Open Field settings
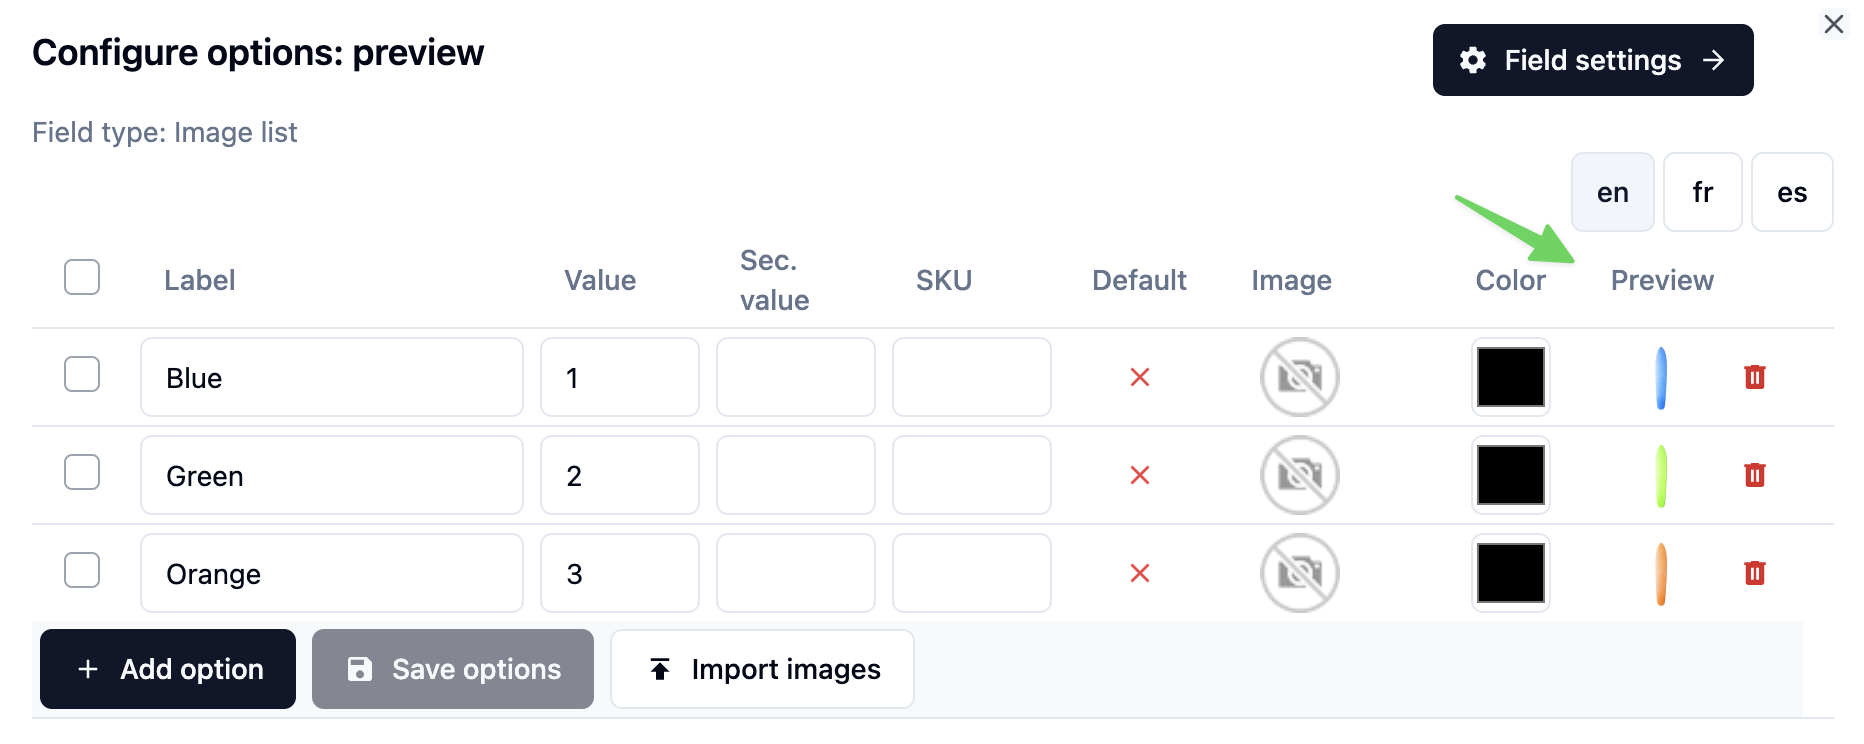The image size is (1864, 744). 1592,60
